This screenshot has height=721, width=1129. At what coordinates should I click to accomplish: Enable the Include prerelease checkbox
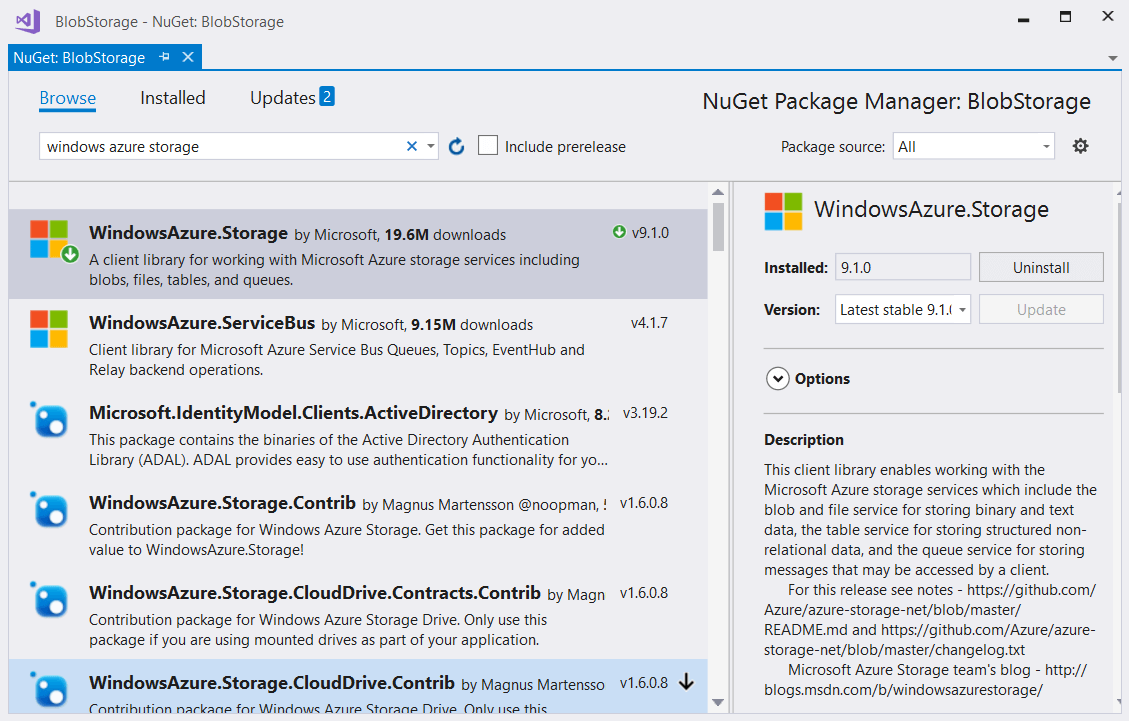coord(488,145)
